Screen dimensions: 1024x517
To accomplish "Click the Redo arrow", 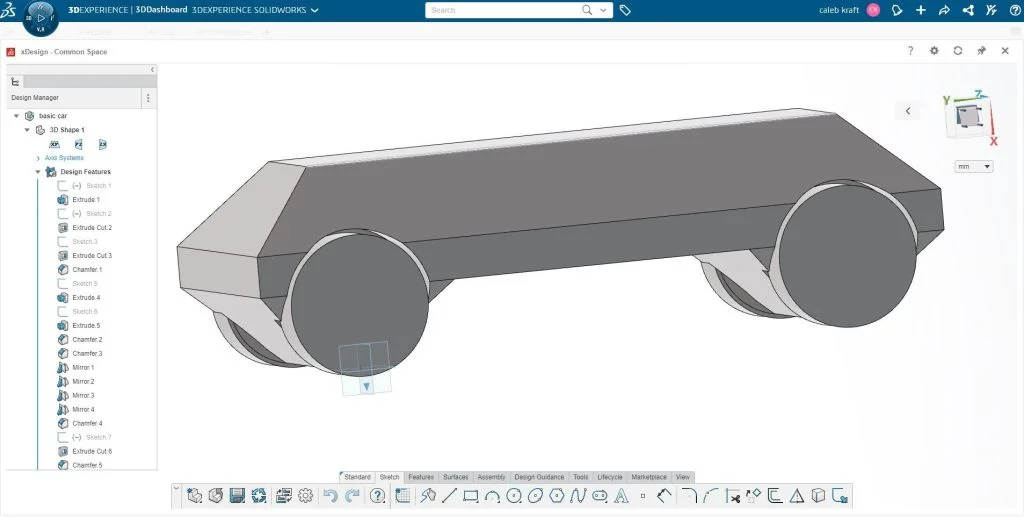I will click(353, 496).
